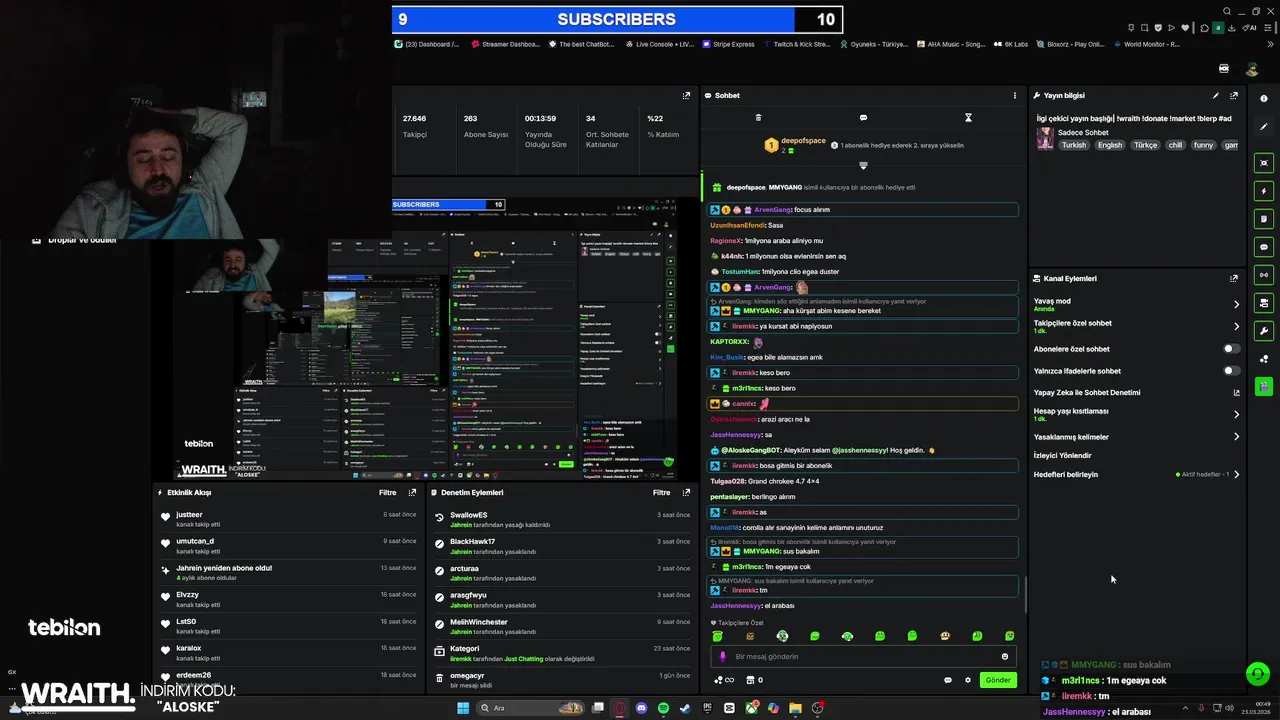
Task: Click the chat bubble icon beside gear
Action: point(948,680)
